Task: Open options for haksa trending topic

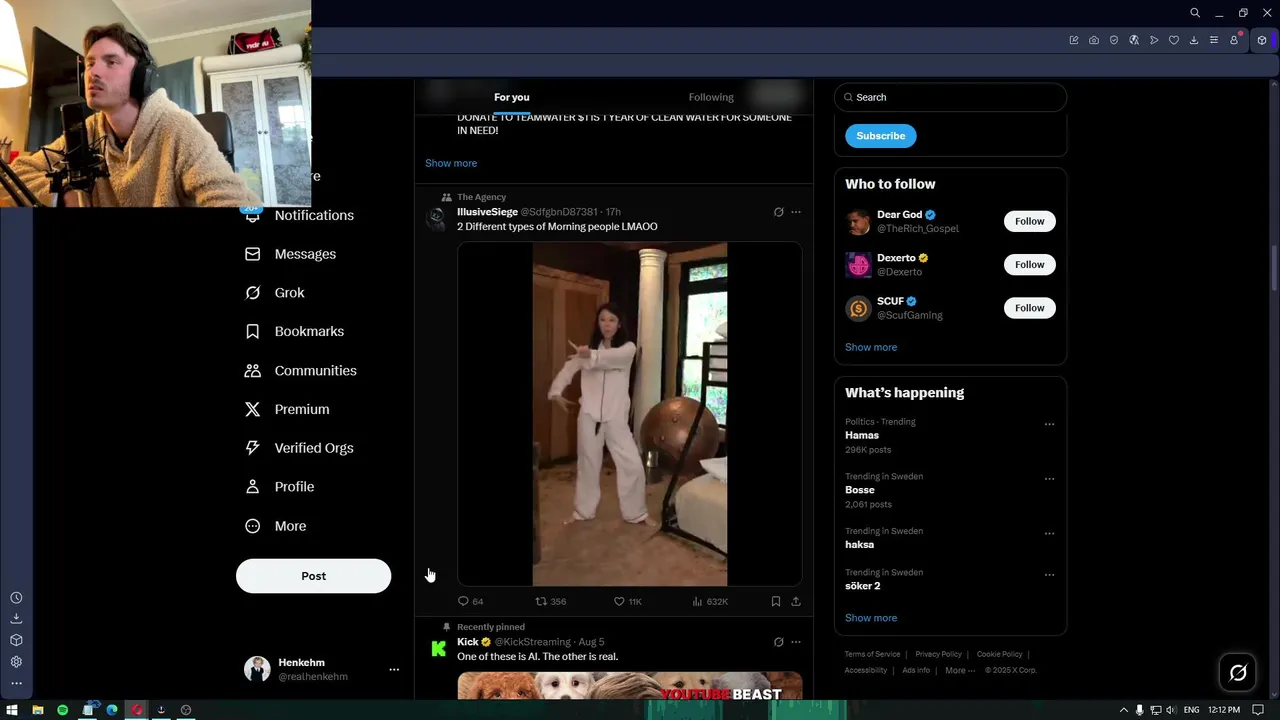Action: click(1049, 534)
